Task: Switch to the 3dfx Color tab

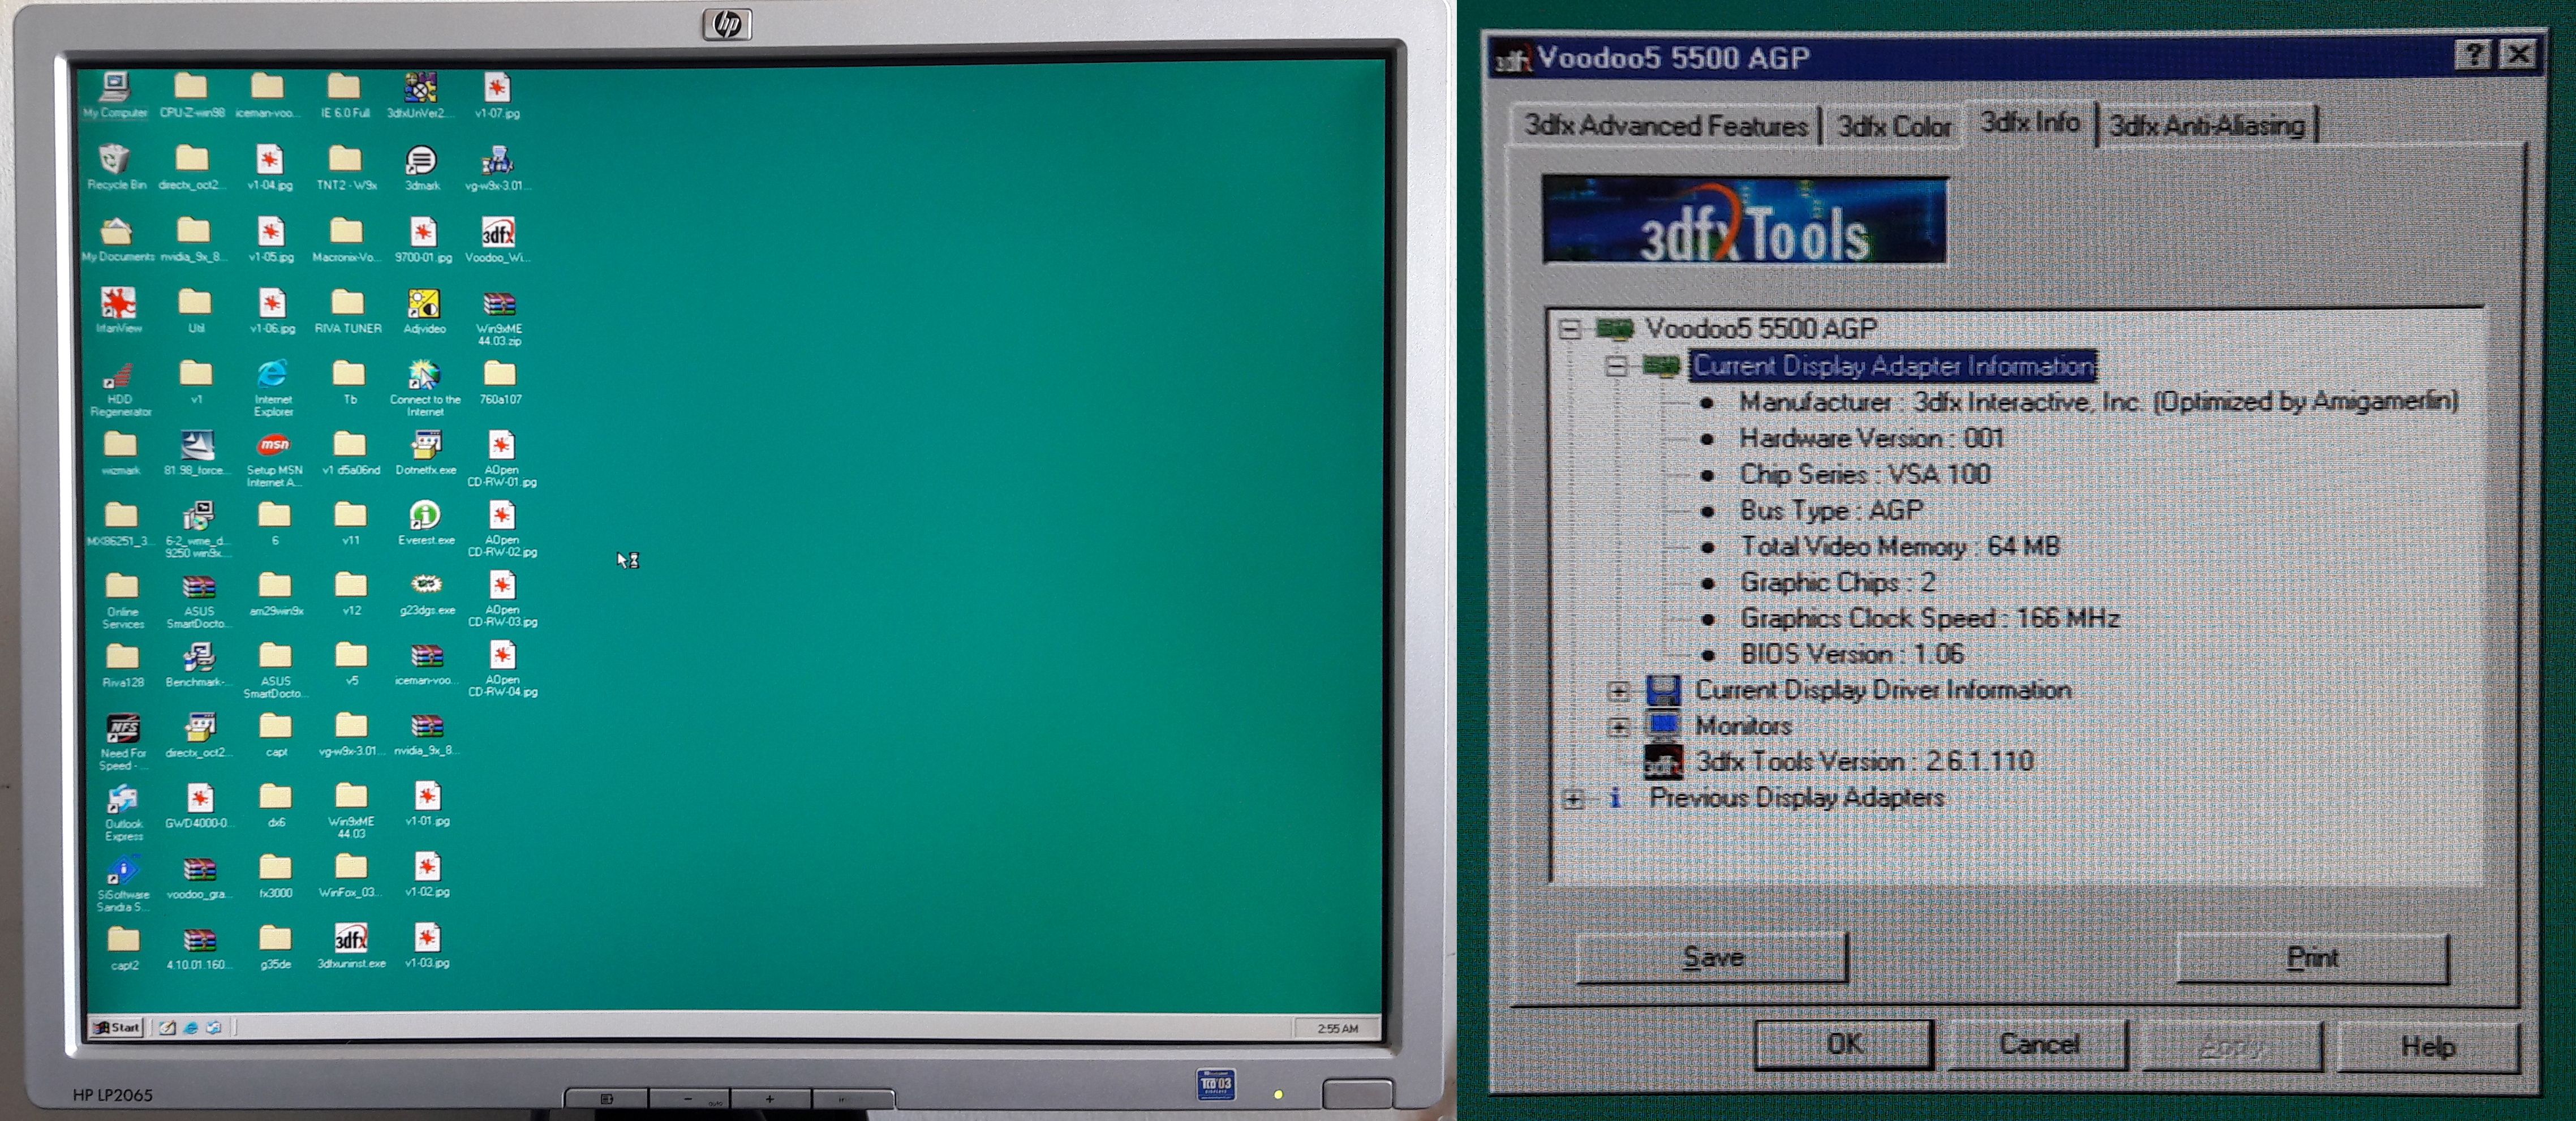Action: click(x=1894, y=127)
